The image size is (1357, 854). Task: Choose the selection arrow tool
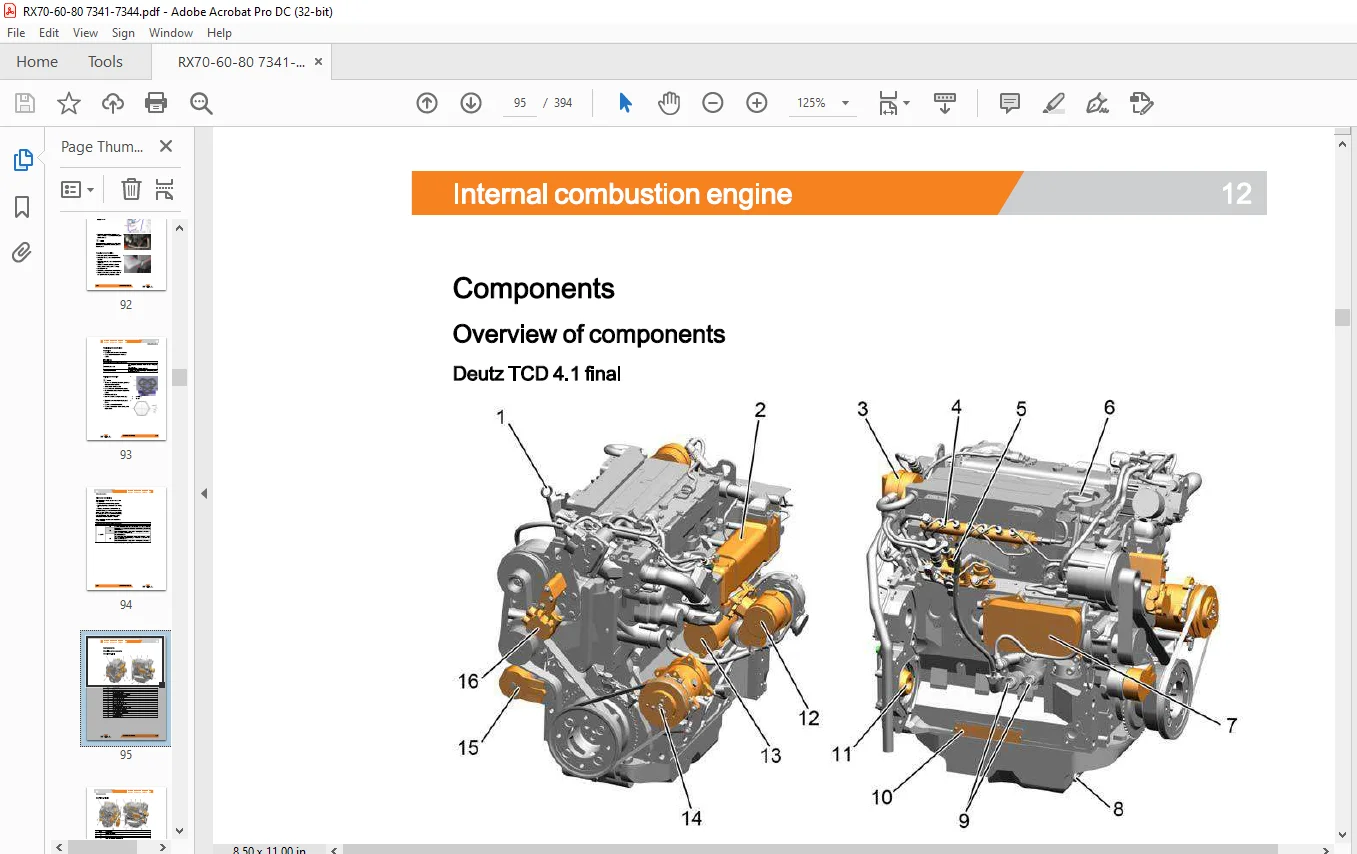[x=625, y=103]
